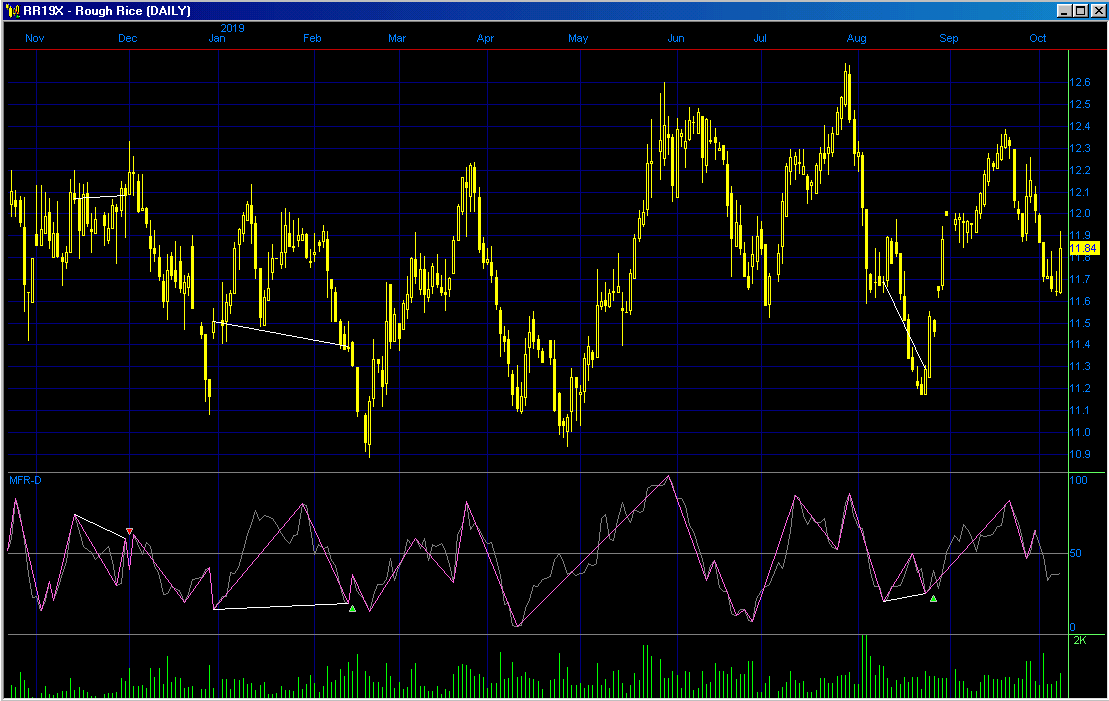Screen dimensions: 1109x701
Task: Click the Sep label on the date axis
Action: 948,38
